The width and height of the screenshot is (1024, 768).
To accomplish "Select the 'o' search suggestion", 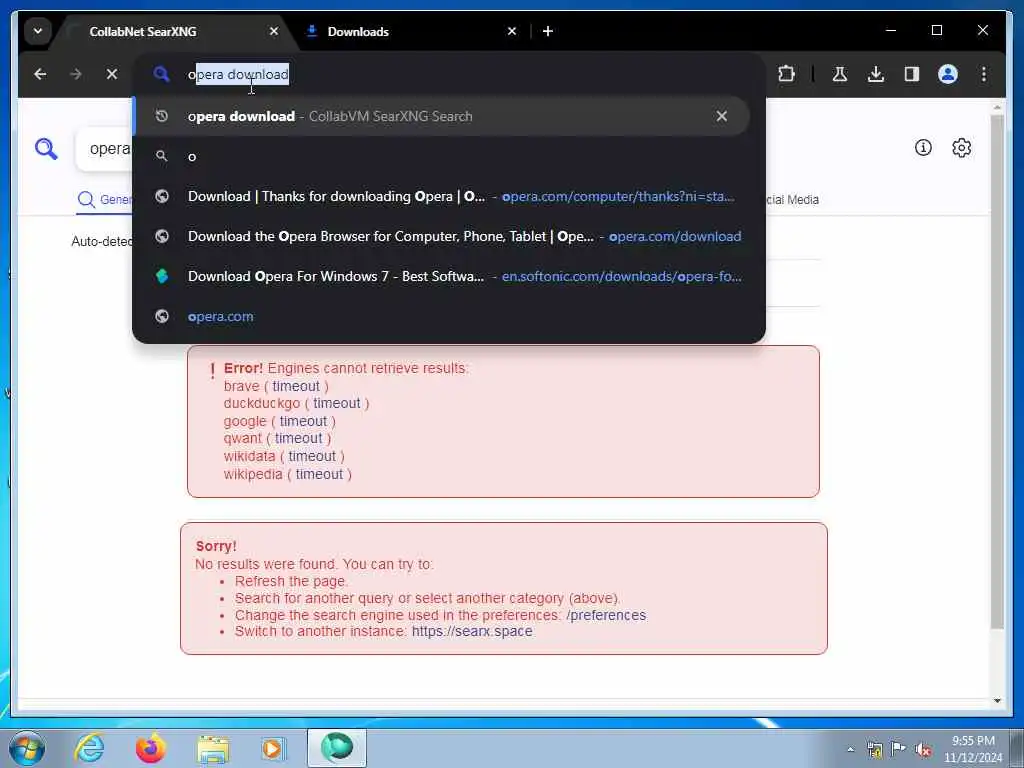I will pos(441,157).
